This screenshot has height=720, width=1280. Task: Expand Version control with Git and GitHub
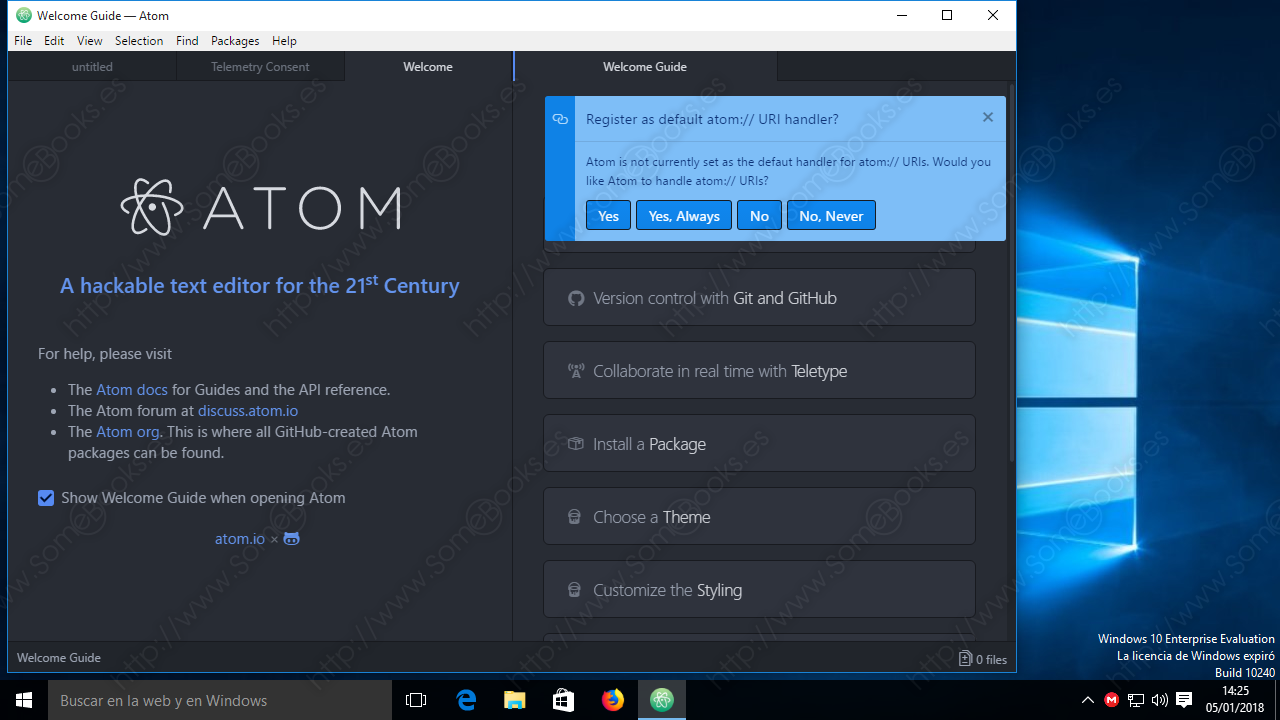(759, 297)
